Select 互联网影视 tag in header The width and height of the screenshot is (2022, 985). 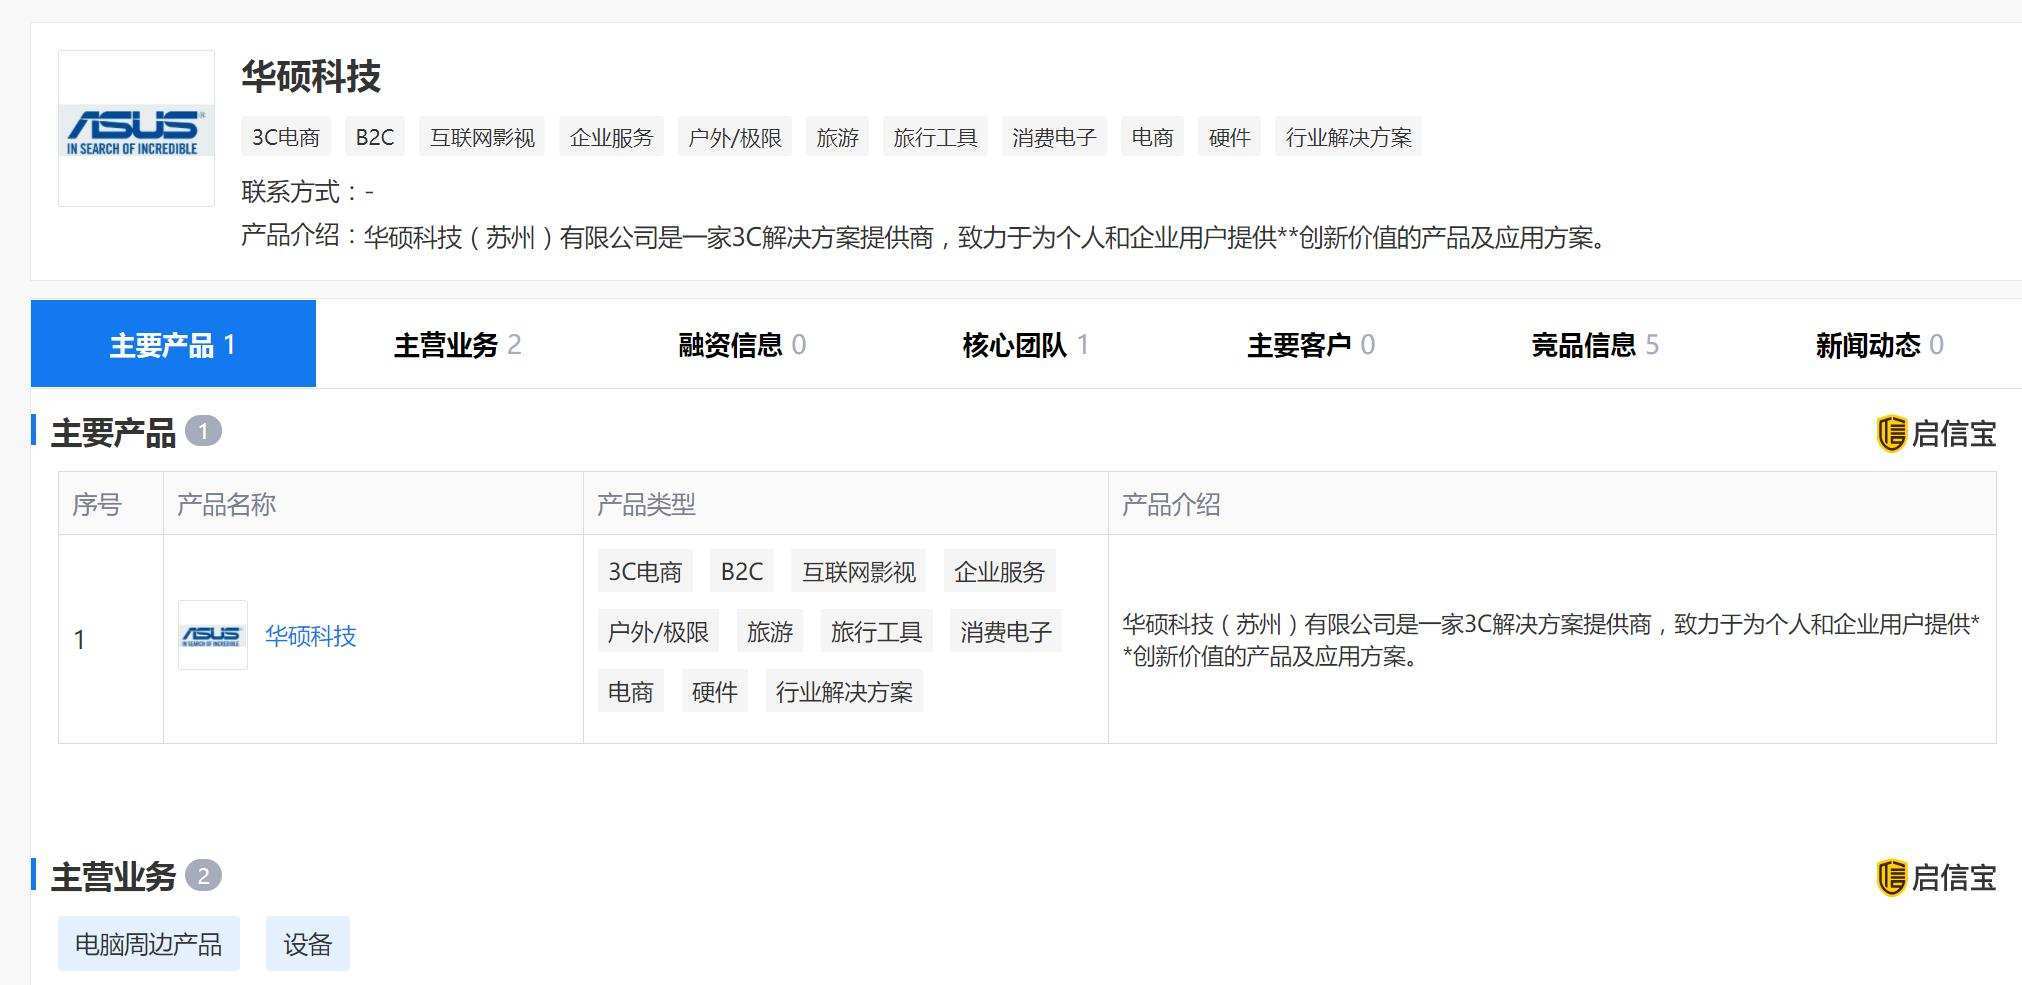click(x=482, y=137)
